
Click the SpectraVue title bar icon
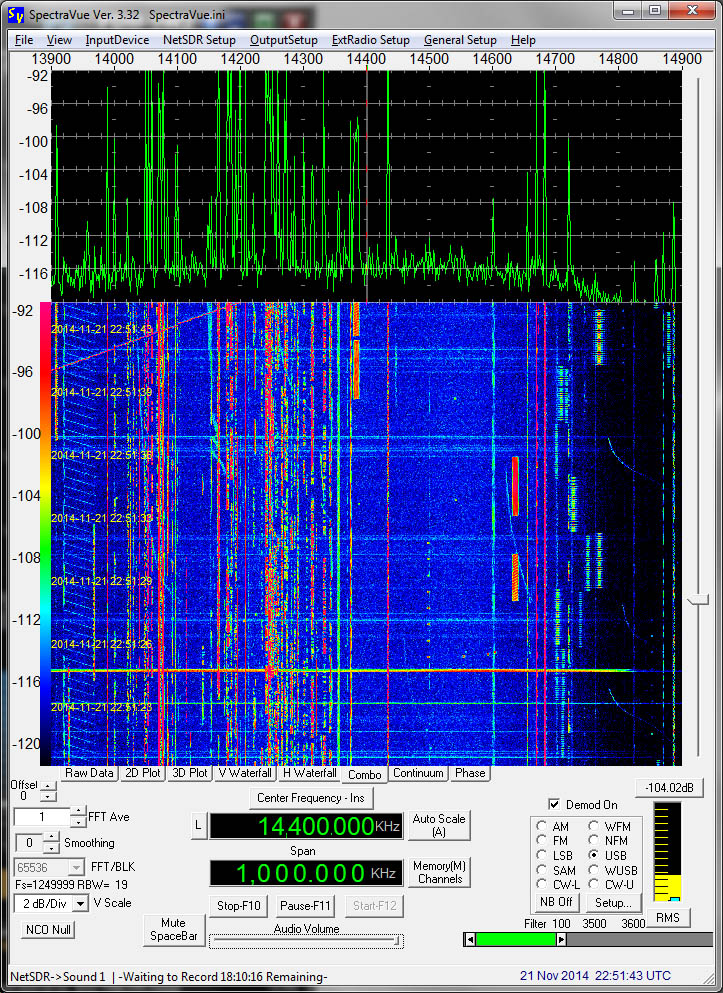click(16, 14)
